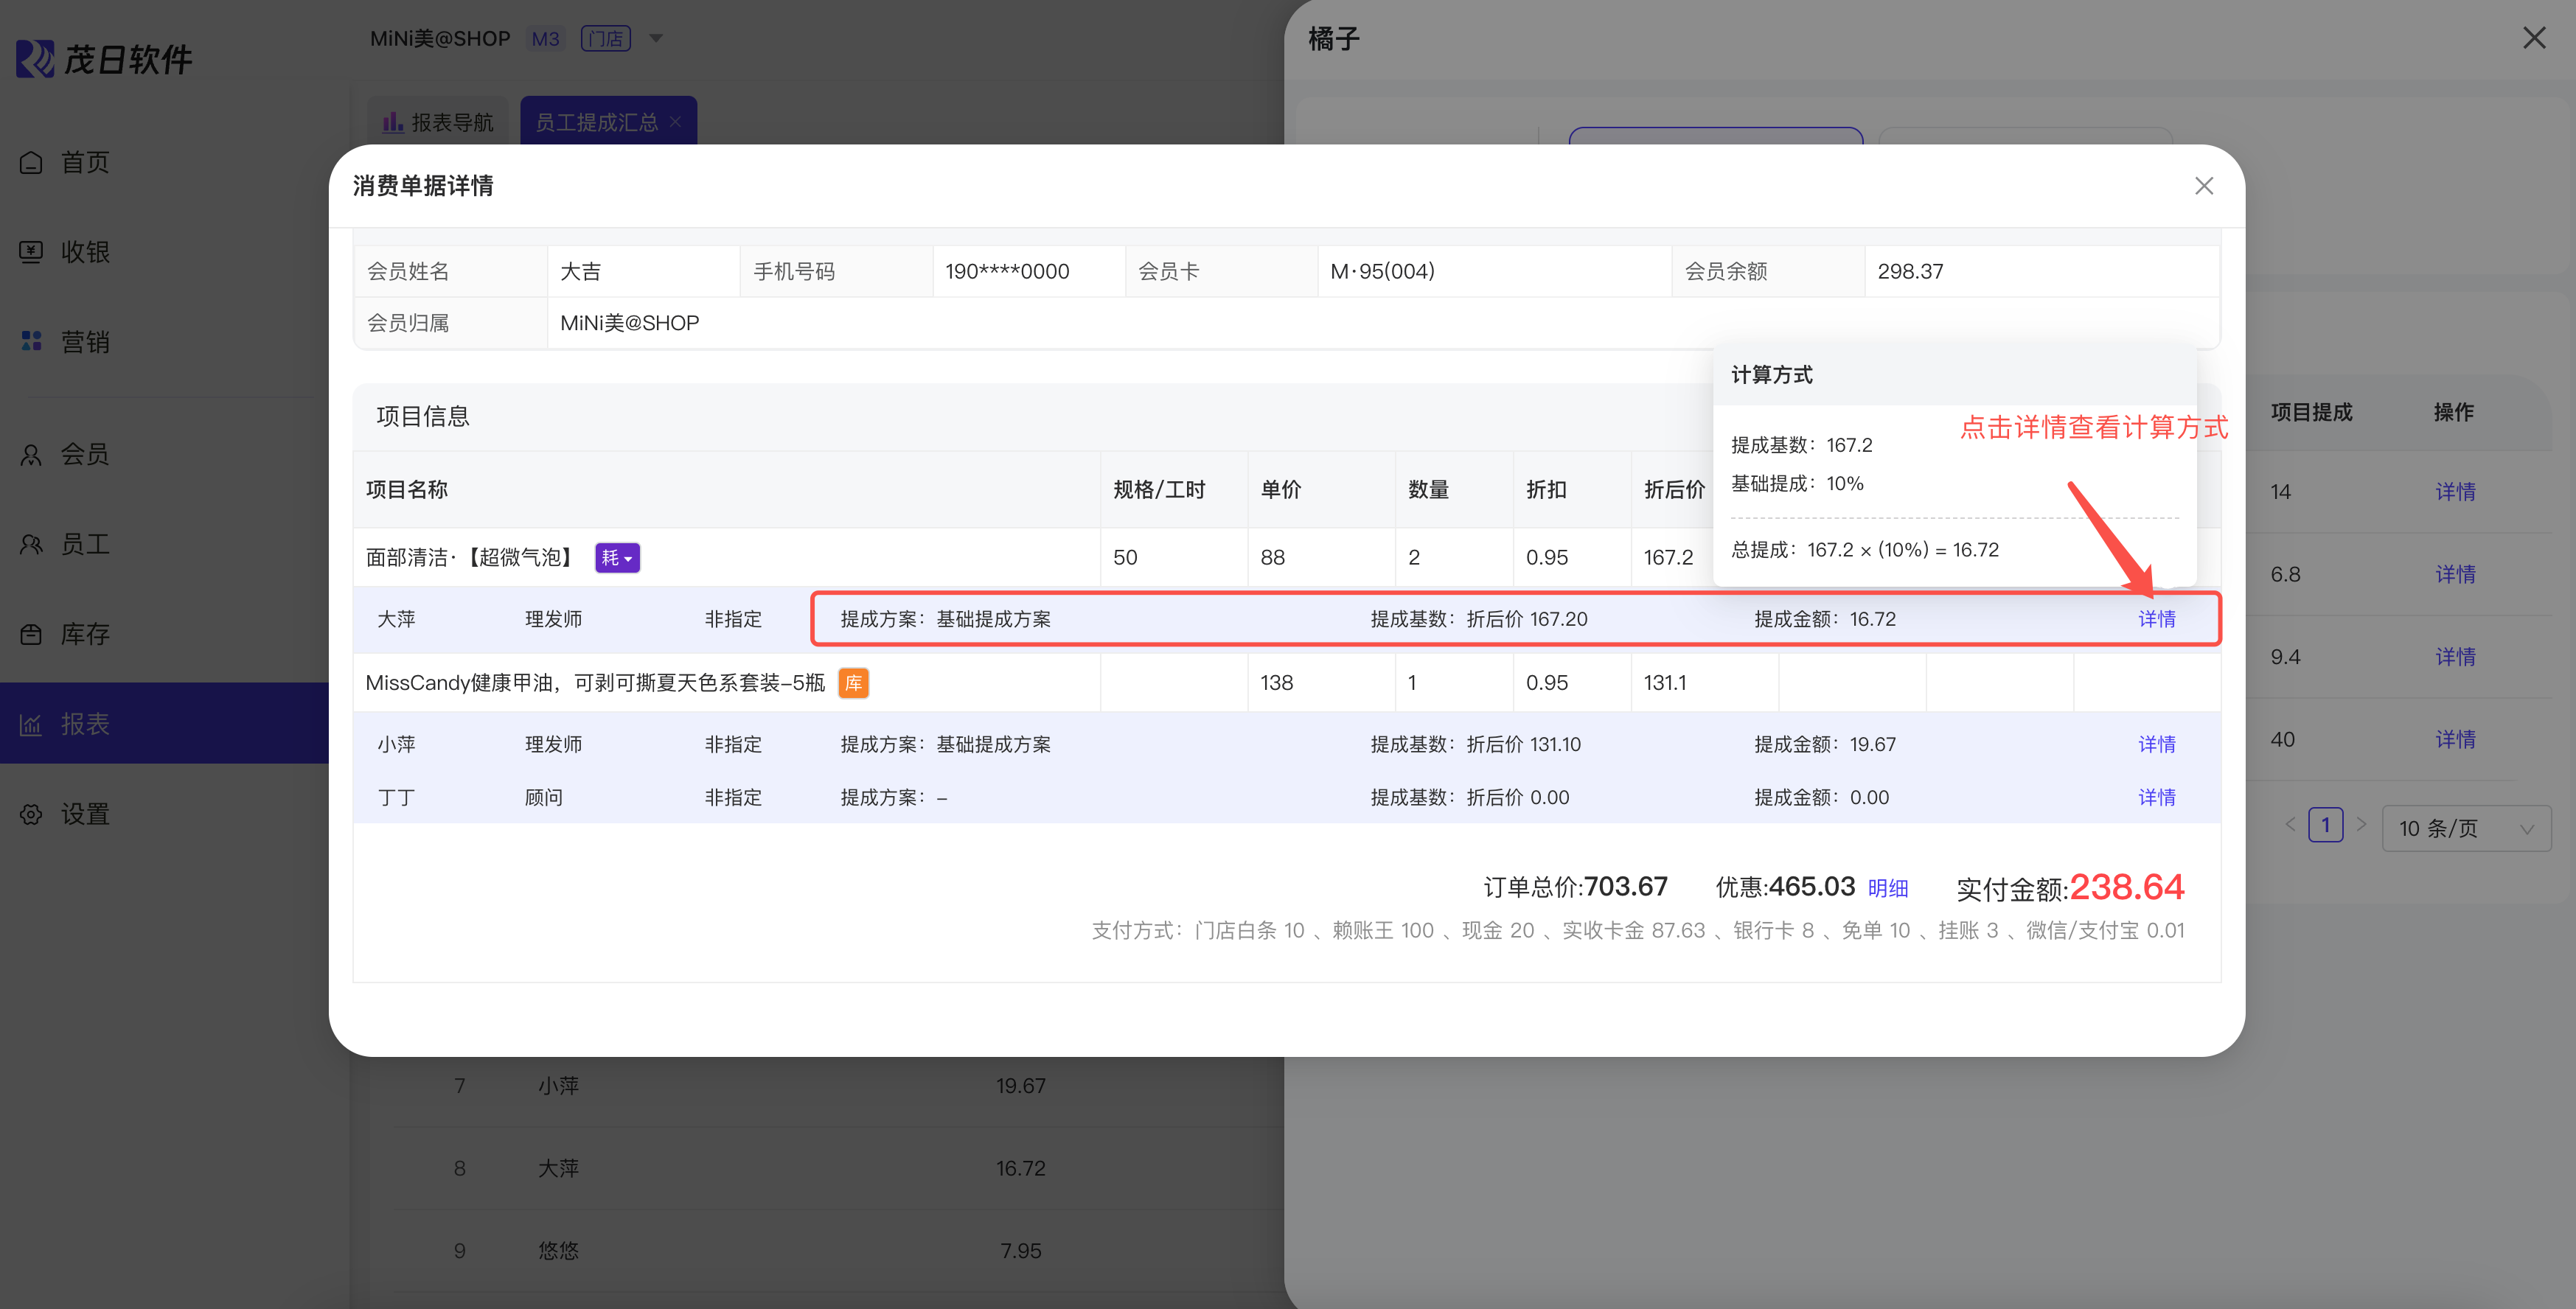This screenshot has width=2576, height=1309.
Task: Select 报表 menu item
Action: (x=165, y=724)
